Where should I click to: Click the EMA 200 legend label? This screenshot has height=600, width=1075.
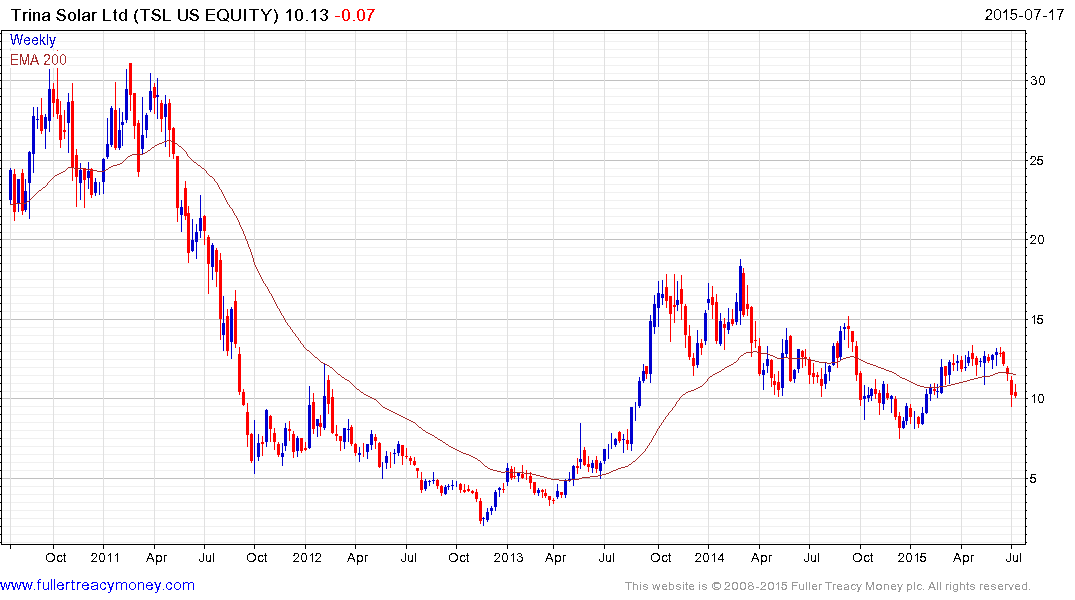(38, 60)
